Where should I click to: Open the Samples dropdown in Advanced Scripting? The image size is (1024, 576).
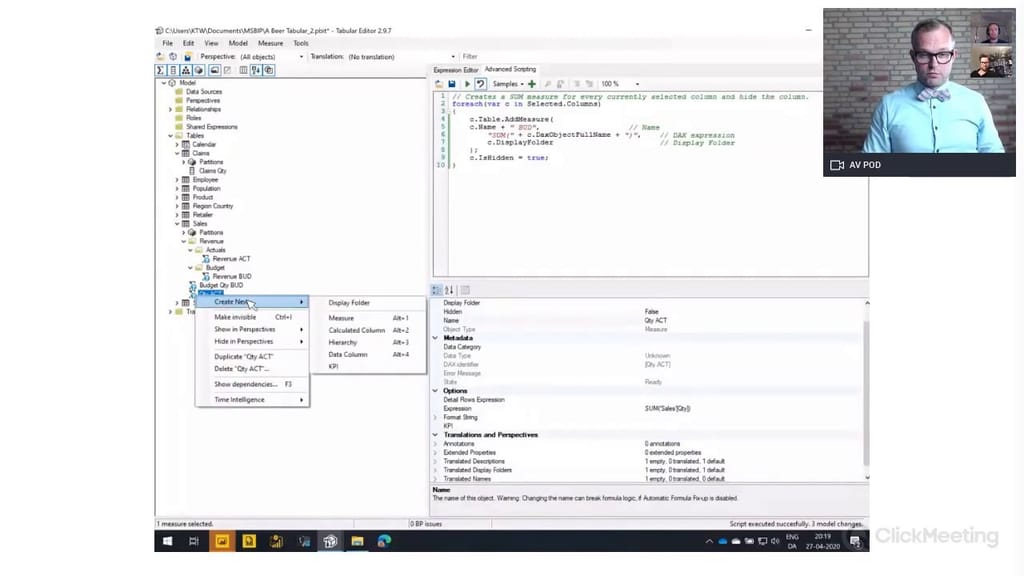click(x=508, y=84)
